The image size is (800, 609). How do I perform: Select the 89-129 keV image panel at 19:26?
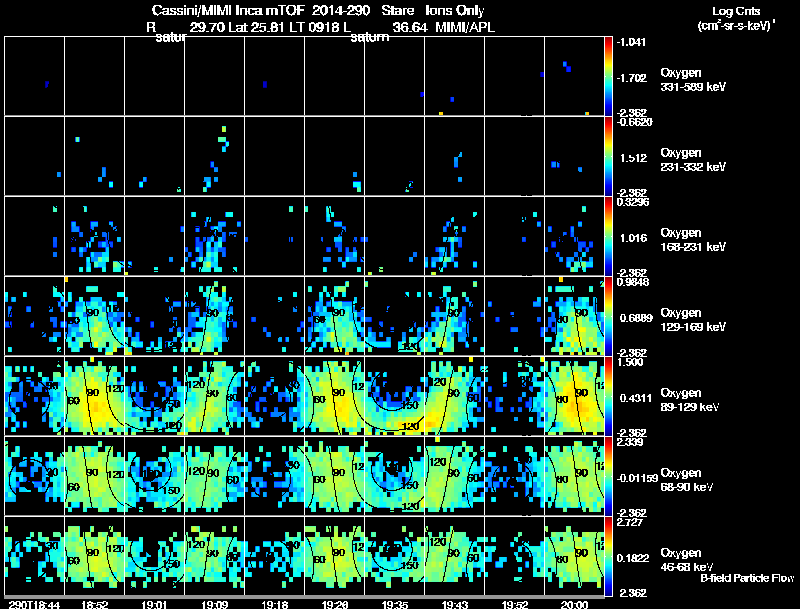click(335, 396)
